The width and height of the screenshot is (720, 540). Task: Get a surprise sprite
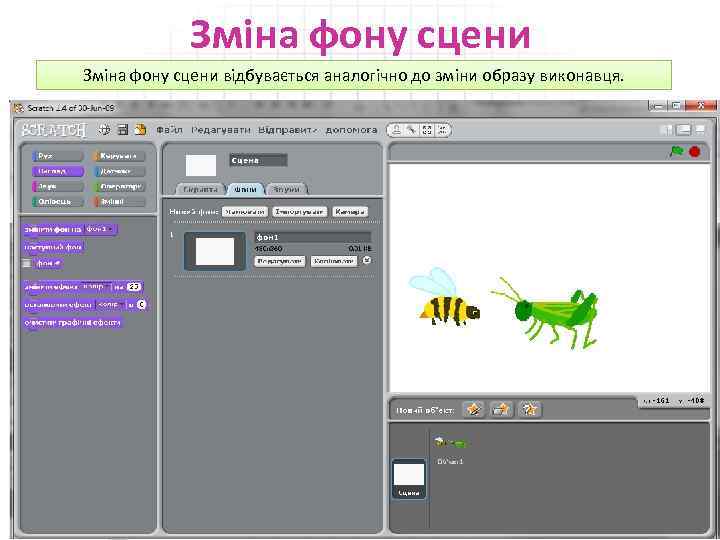coord(529,409)
